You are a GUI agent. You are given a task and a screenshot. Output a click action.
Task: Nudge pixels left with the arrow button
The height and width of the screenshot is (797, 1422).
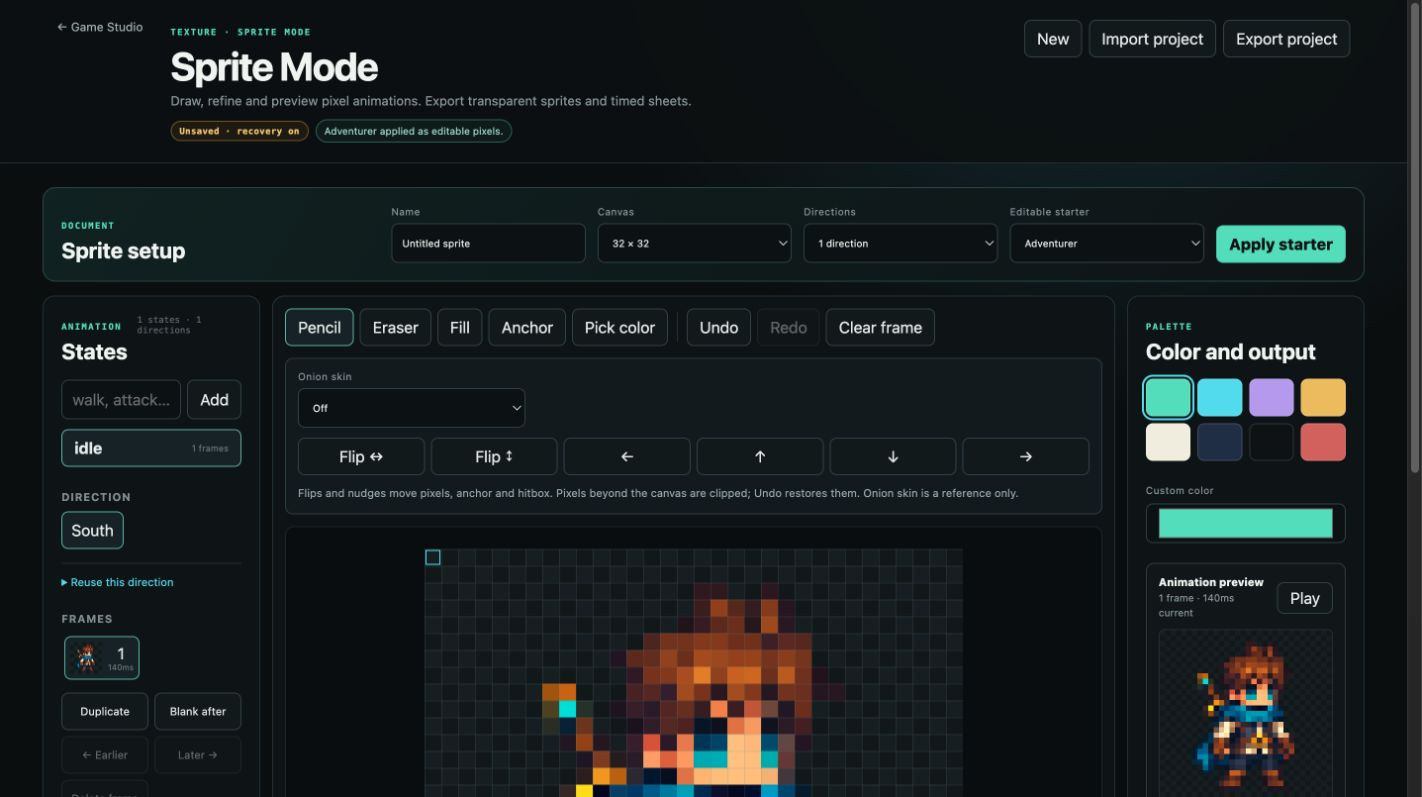tap(627, 456)
